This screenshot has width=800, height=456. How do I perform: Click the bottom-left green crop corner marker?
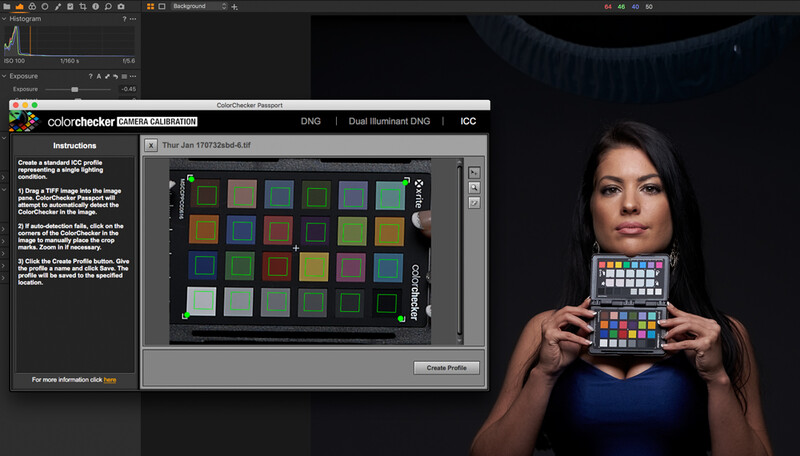tap(186, 315)
